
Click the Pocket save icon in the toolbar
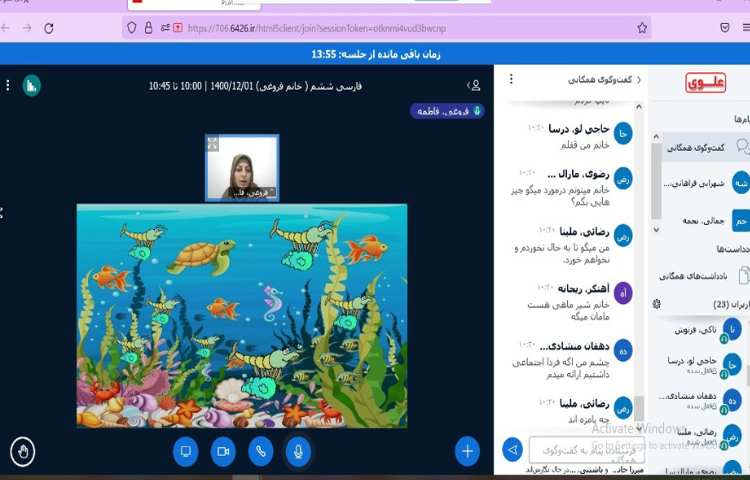[725, 28]
